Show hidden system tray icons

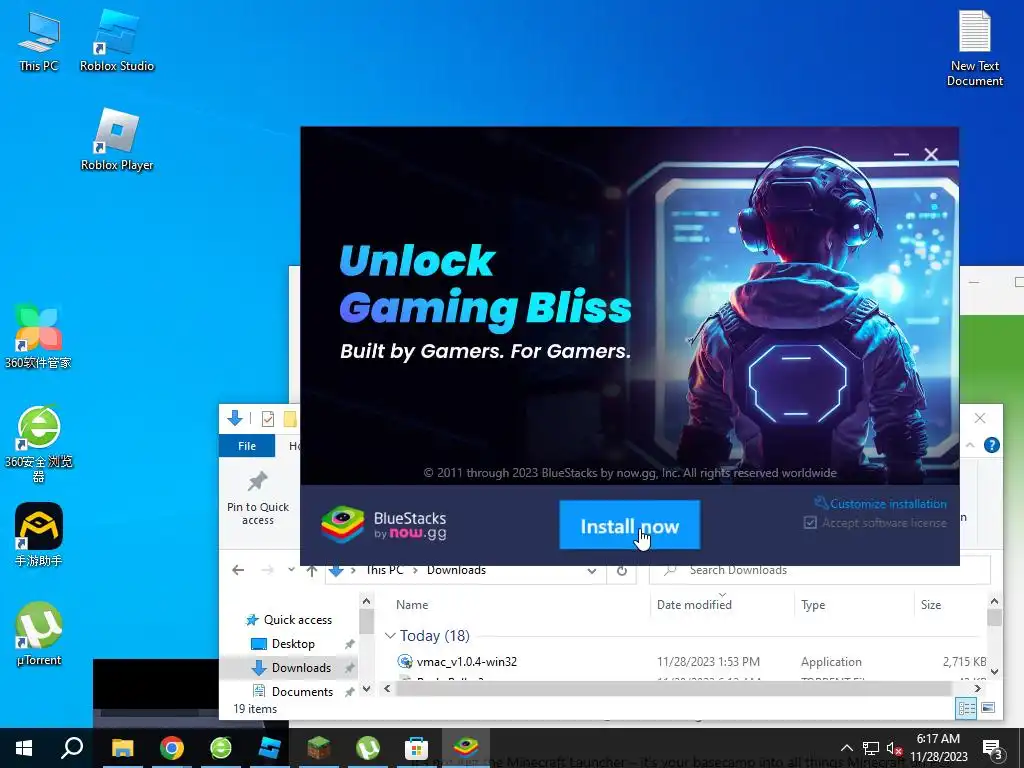point(846,748)
